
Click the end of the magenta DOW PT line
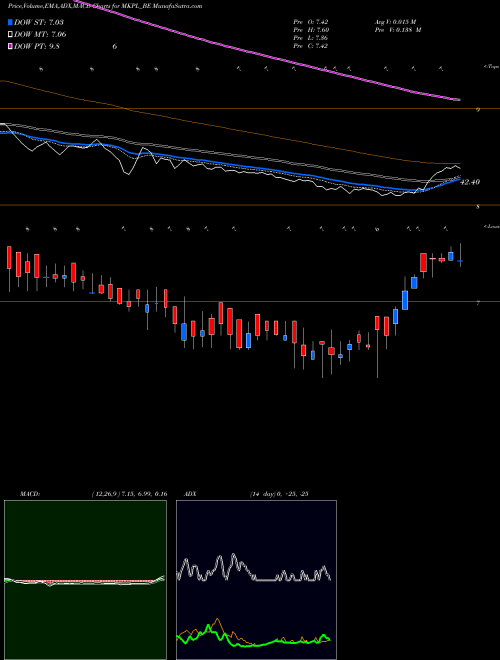(458, 100)
